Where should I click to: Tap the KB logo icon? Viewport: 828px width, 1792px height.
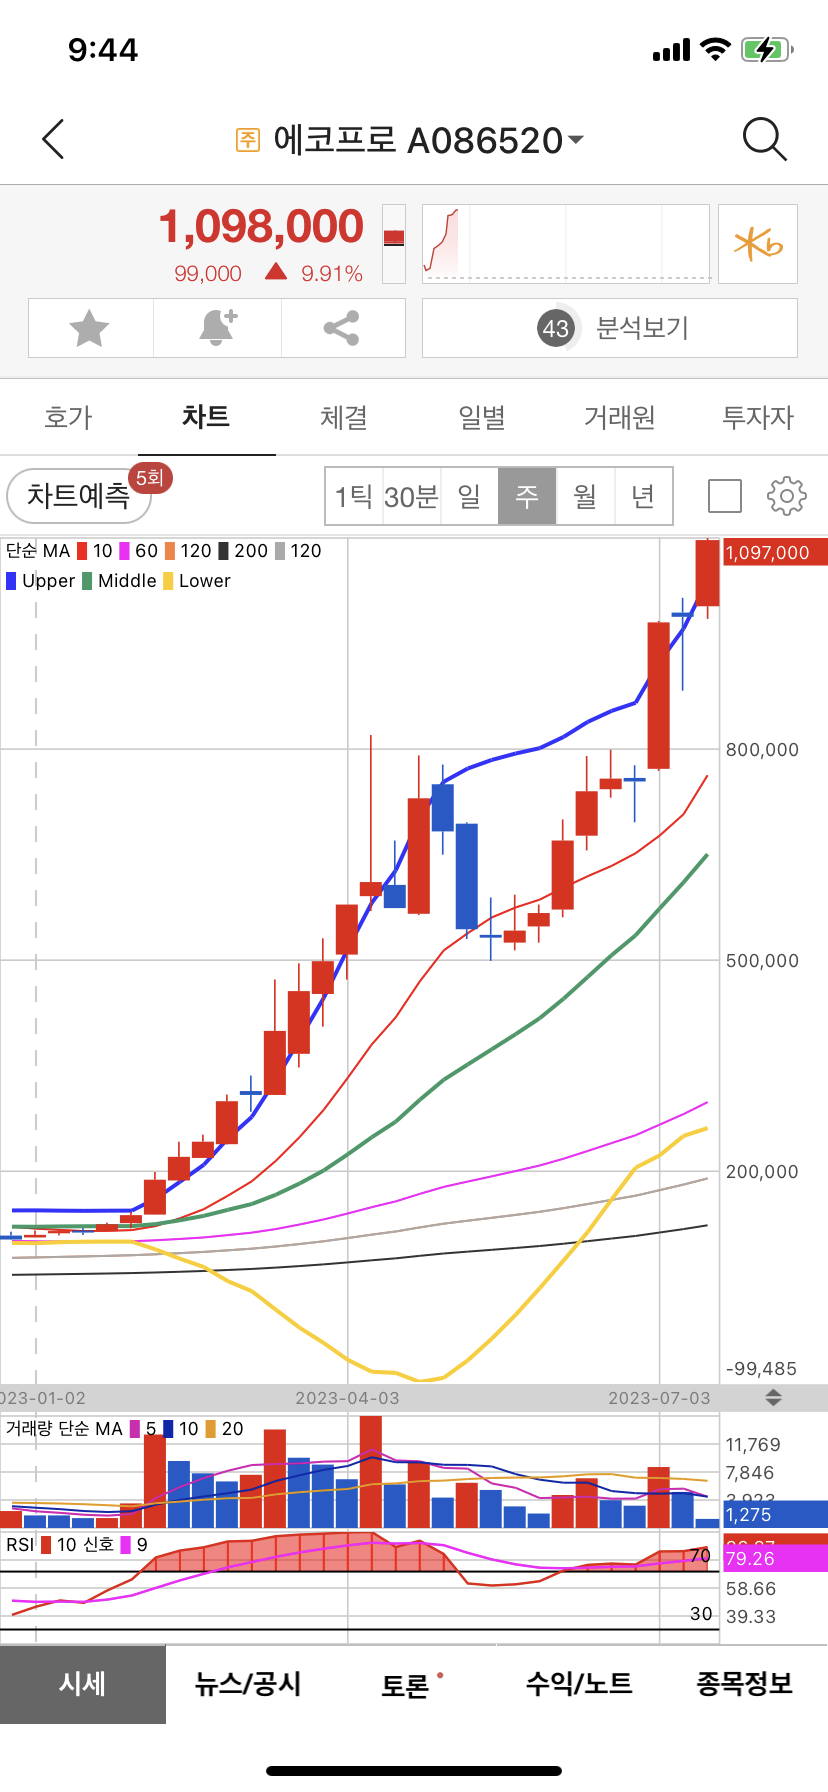pyautogui.click(x=758, y=244)
